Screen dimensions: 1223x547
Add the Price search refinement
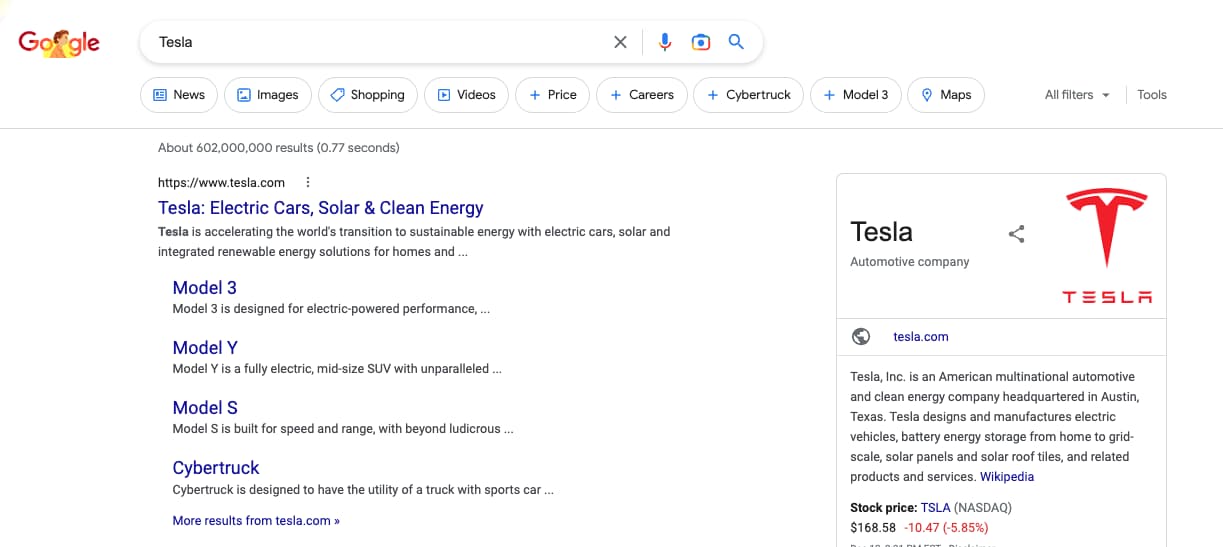coord(553,95)
